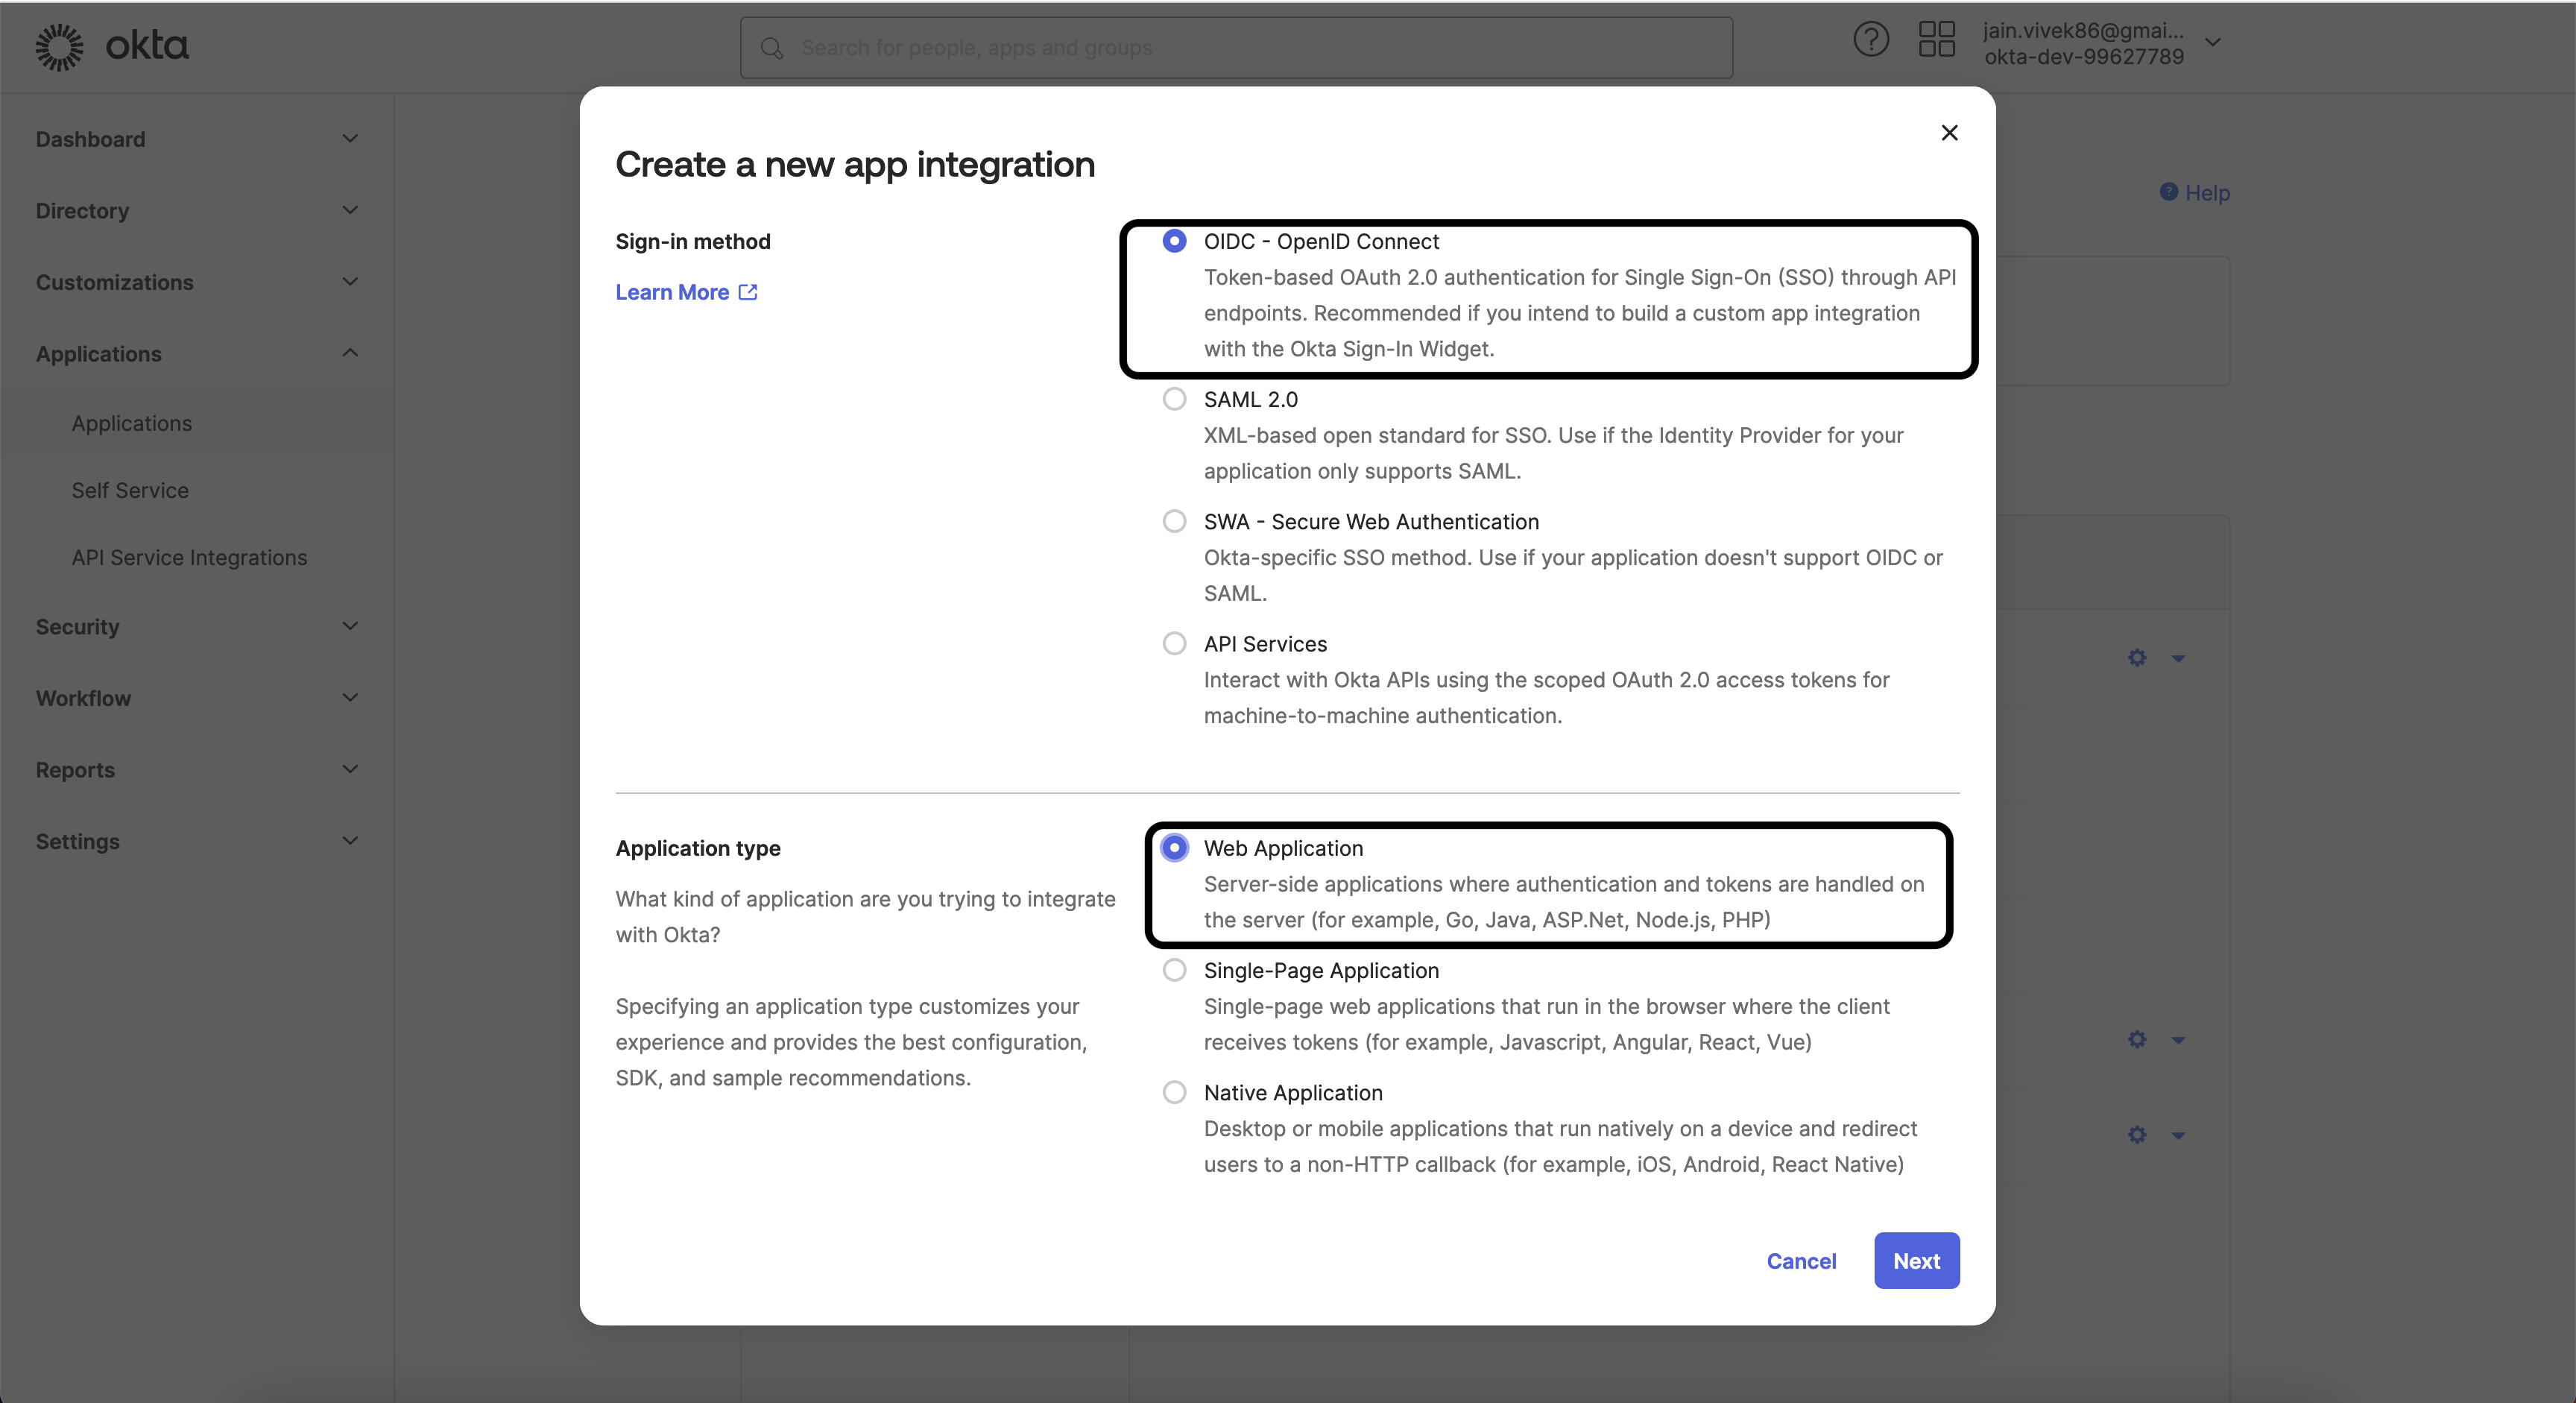
Task: Click the search magnifier icon
Action: pos(771,48)
